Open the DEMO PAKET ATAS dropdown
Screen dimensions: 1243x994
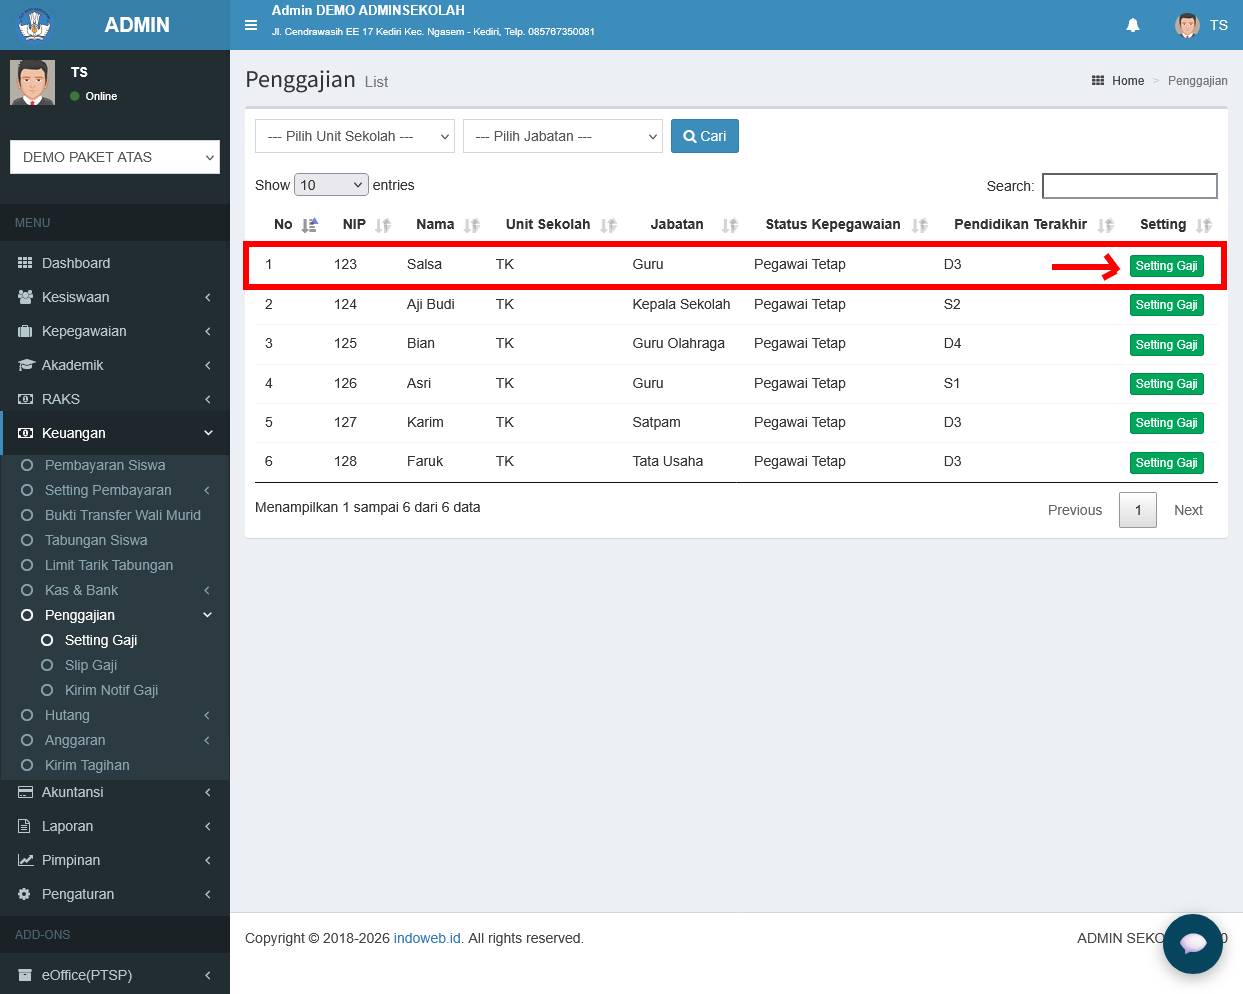(x=115, y=157)
